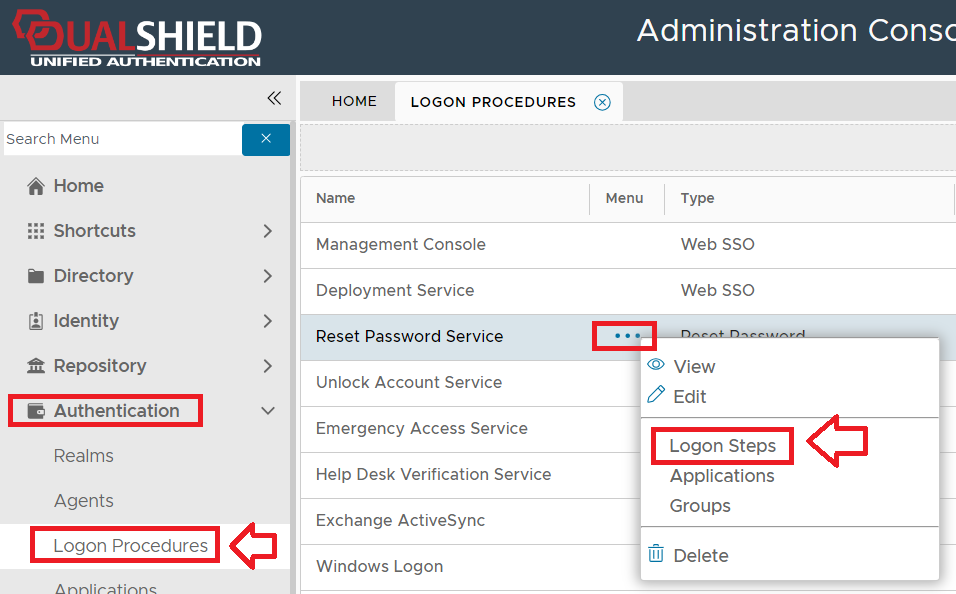
Task: Switch to the HOME tab
Action: click(354, 101)
